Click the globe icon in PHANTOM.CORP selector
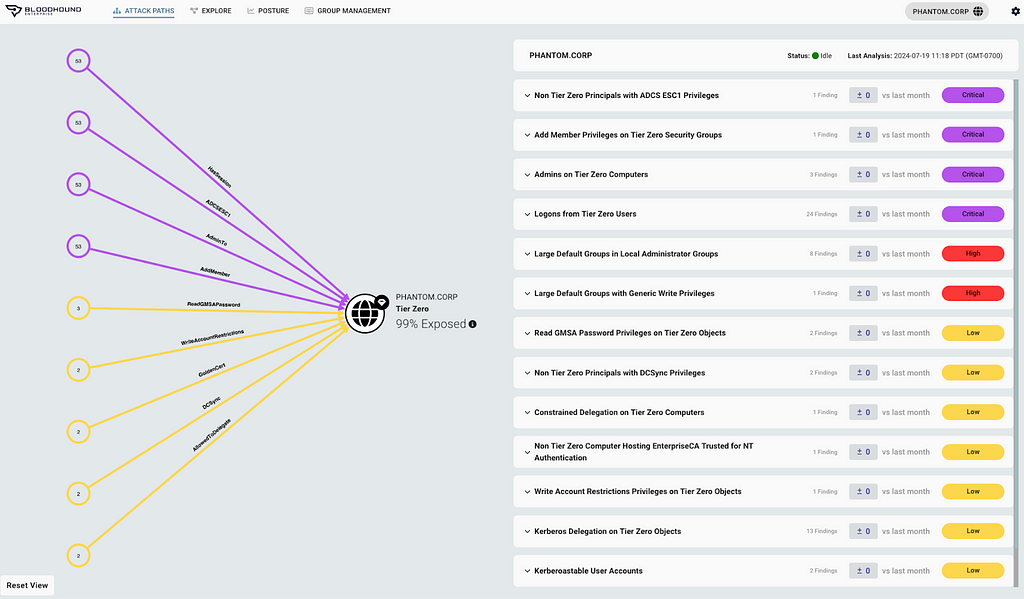This screenshot has height=599, width=1024. tap(978, 11)
